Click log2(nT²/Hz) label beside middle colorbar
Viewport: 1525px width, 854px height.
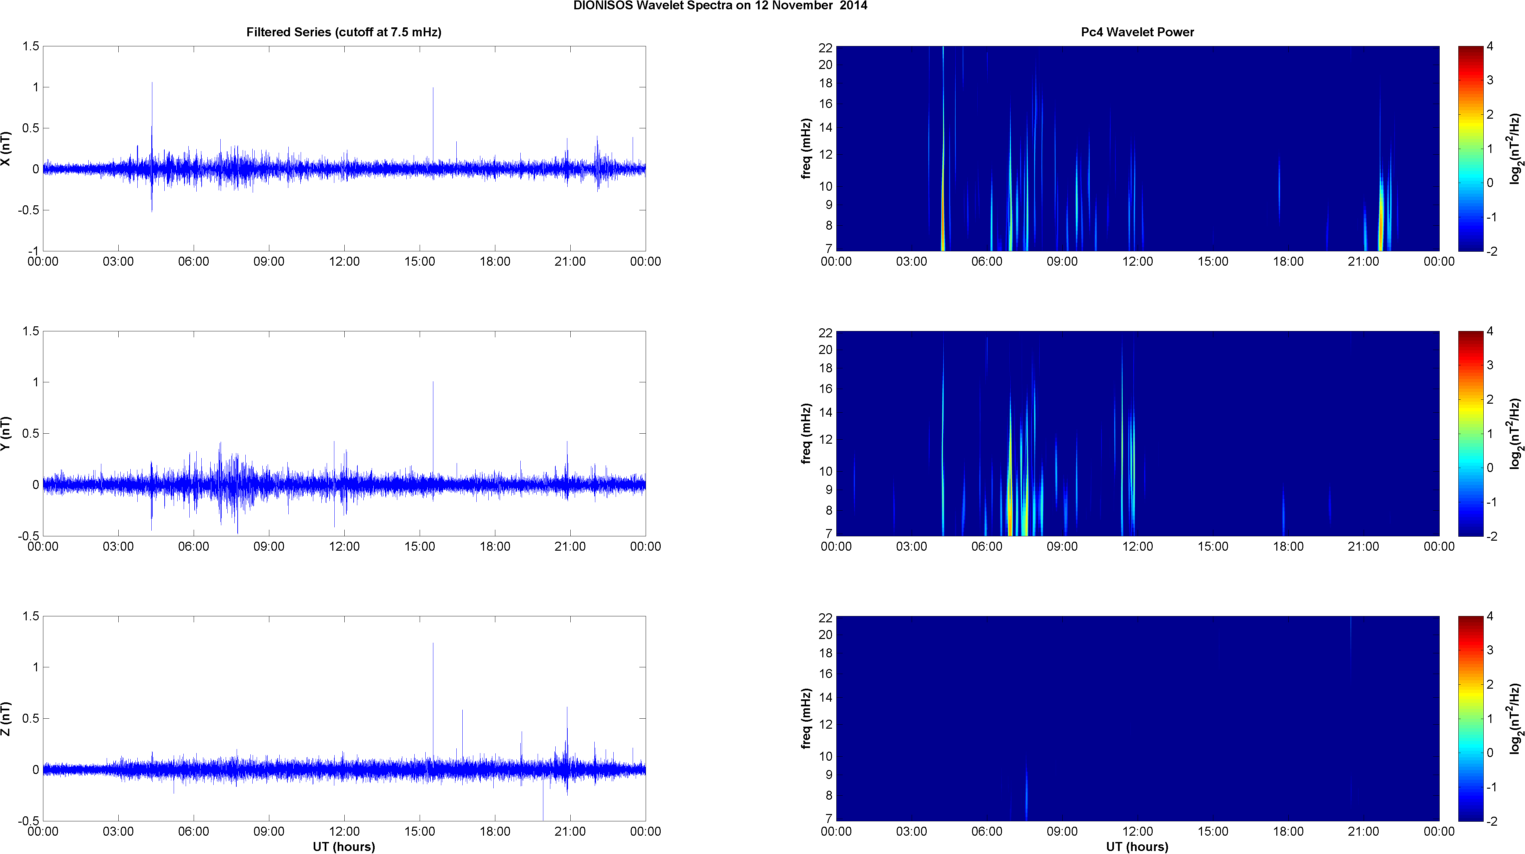tap(1516, 434)
